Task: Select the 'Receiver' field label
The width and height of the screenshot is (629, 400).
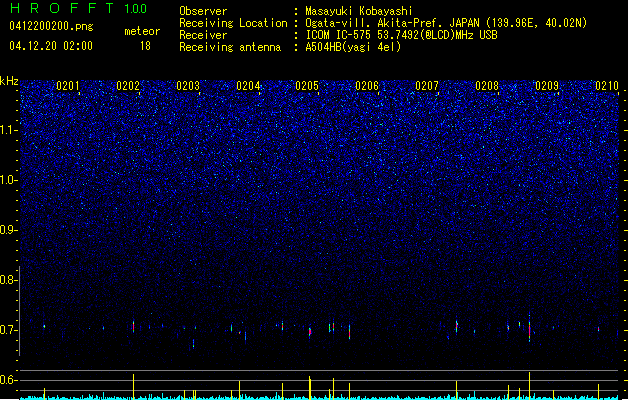Action: 203,35
